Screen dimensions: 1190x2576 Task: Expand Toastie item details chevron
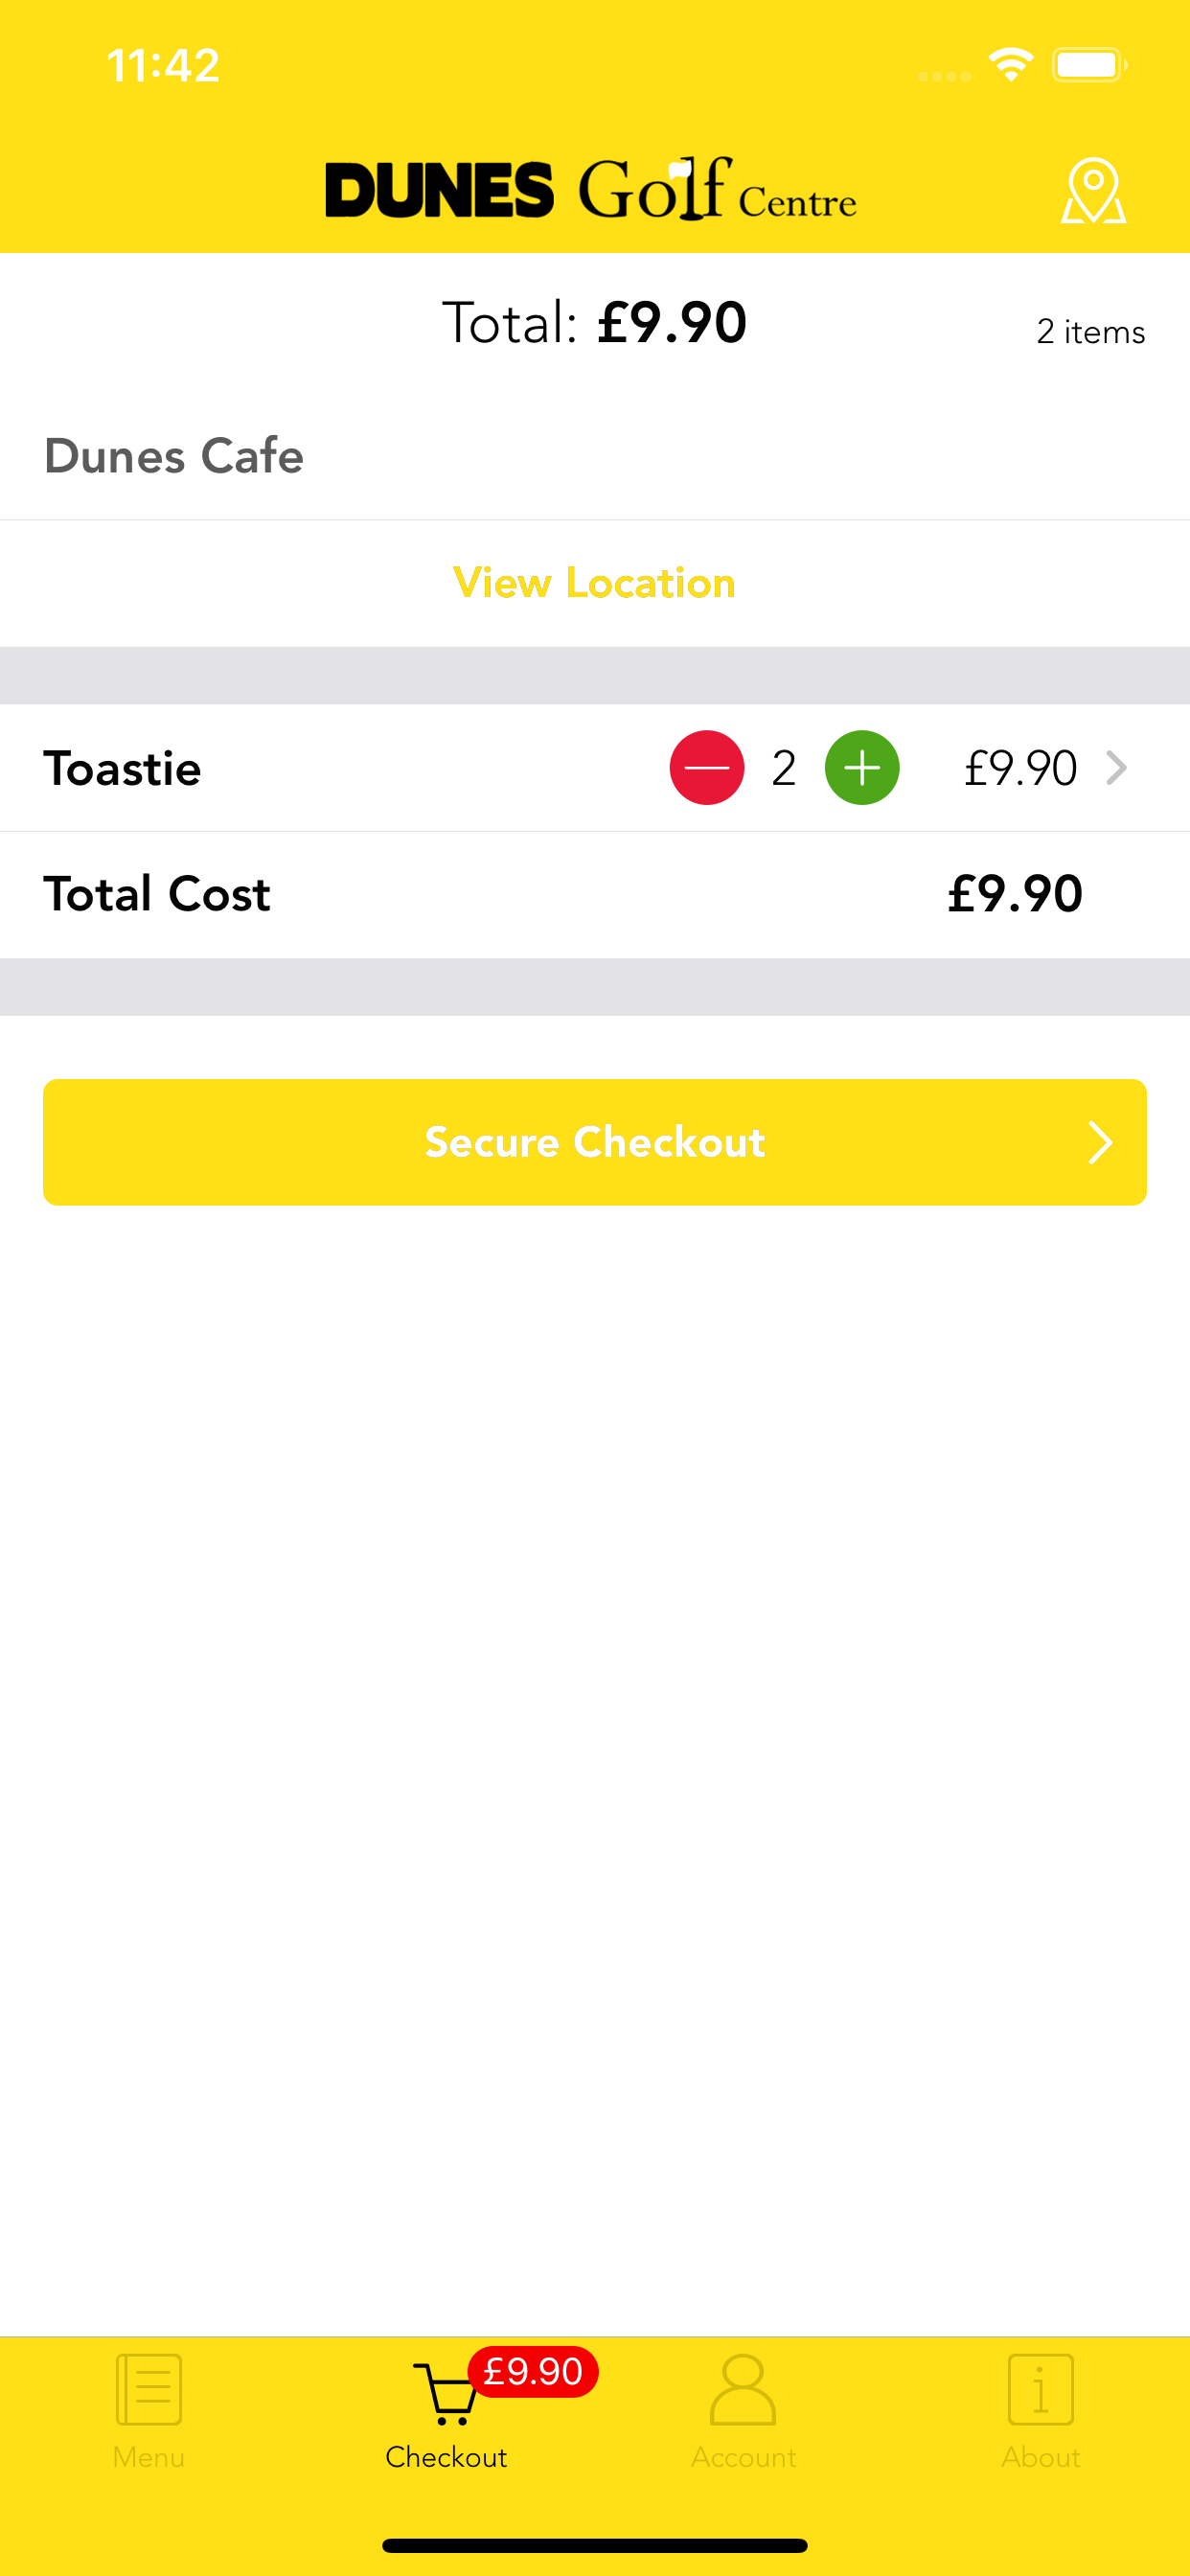tap(1116, 768)
